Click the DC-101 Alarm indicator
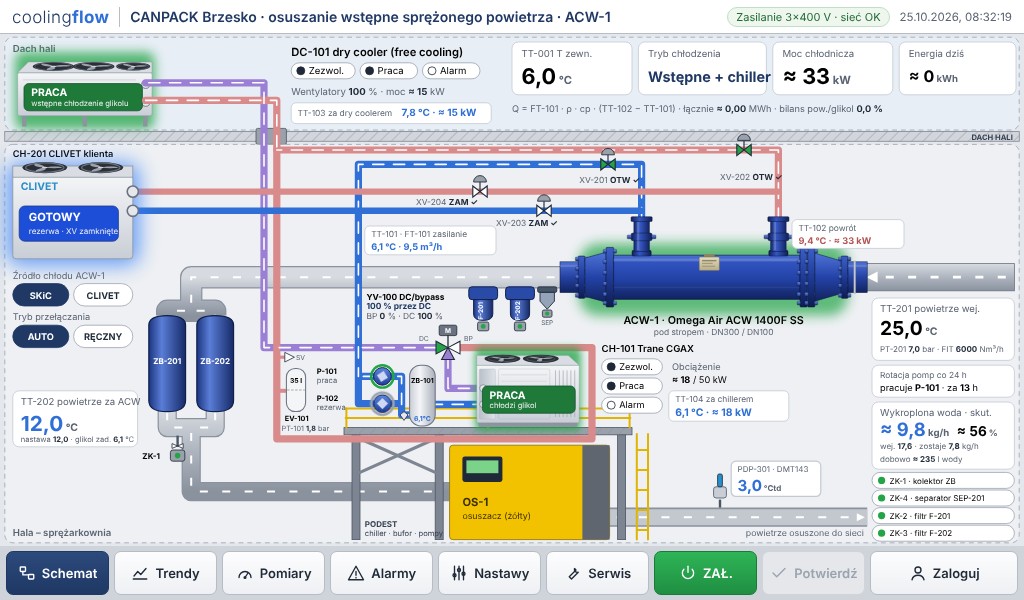The image size is (1024, 600). coord(451,71)
